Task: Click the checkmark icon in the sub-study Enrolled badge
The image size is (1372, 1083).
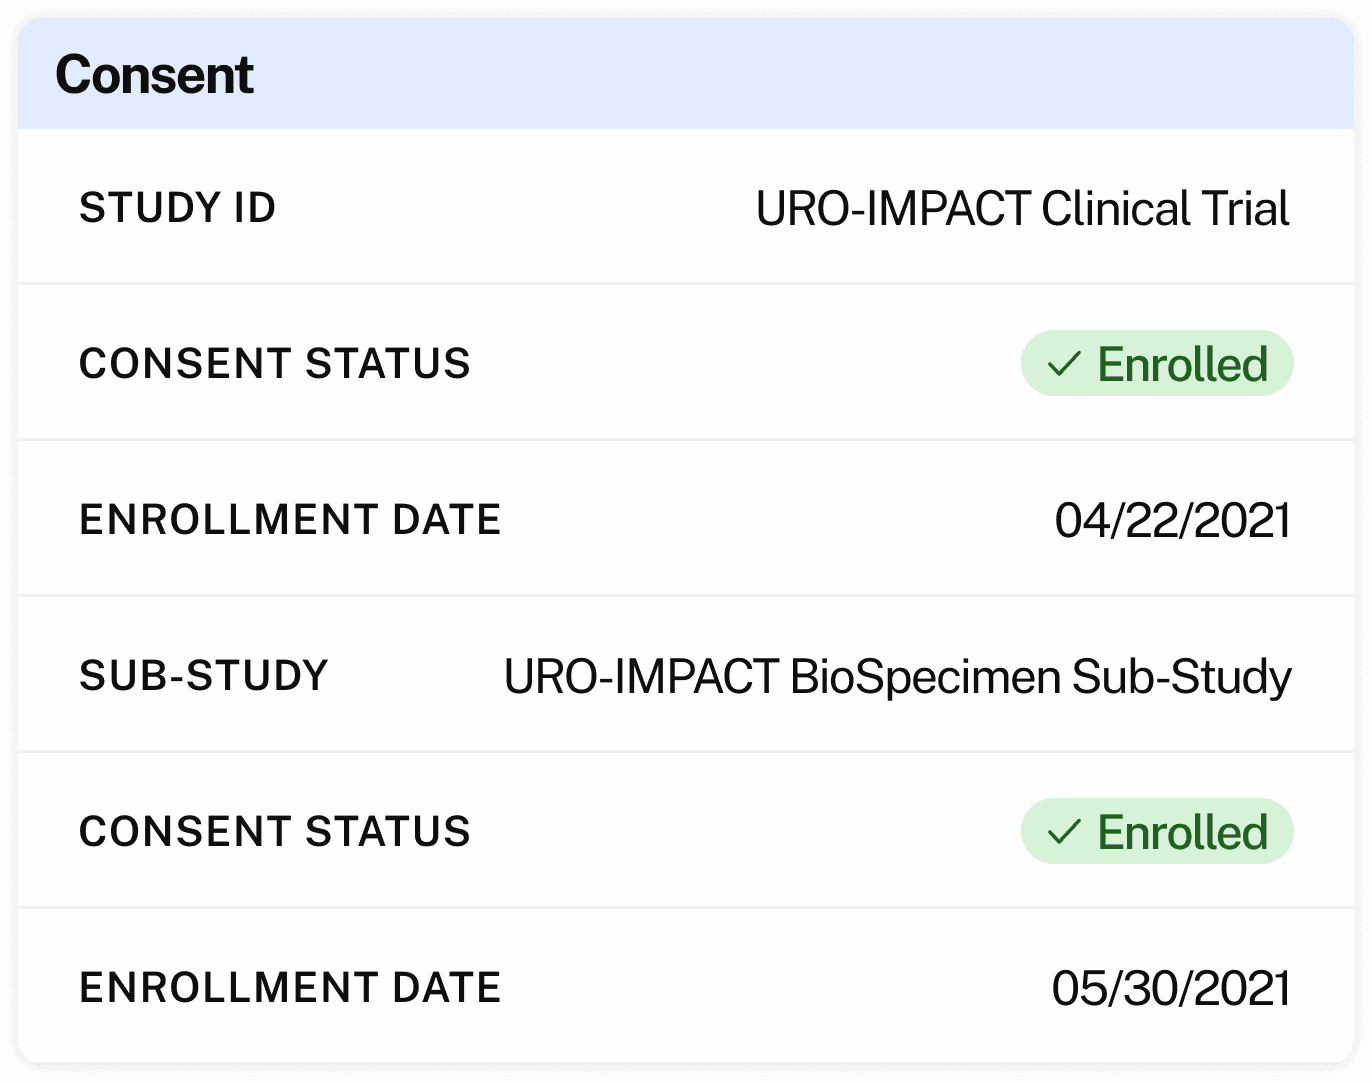Action: pos(1064,832)
